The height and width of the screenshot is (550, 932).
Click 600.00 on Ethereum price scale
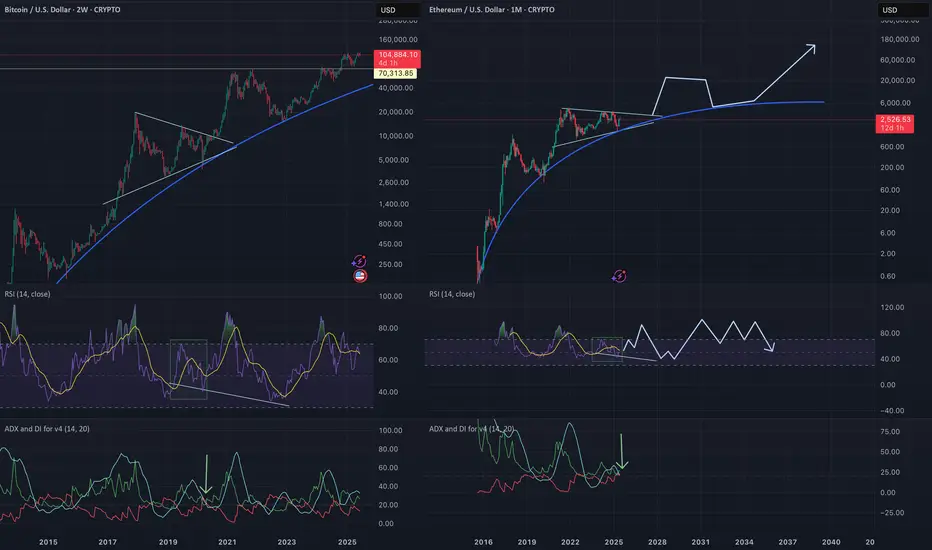click(x=892, y=147)
